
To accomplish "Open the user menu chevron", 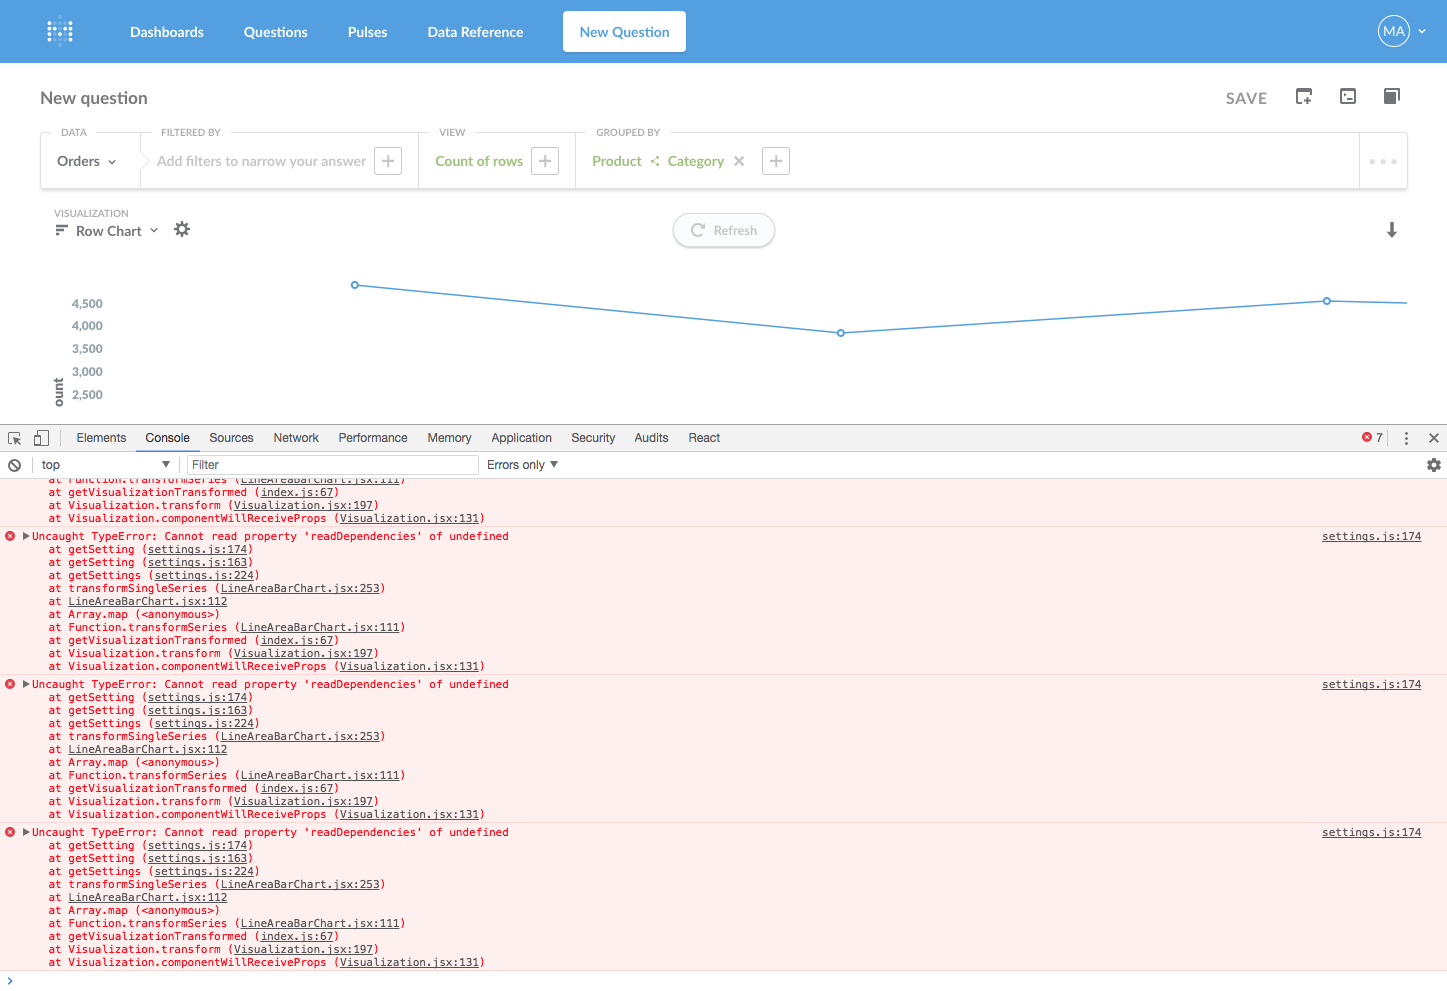I will pyautogui.click(x=1422, y=31).
